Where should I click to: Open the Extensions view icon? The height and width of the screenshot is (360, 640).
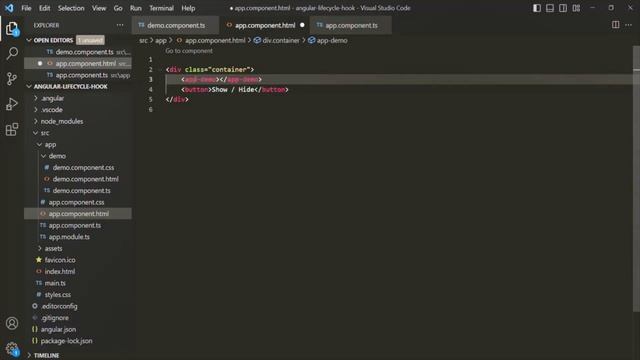coord(12,129)
